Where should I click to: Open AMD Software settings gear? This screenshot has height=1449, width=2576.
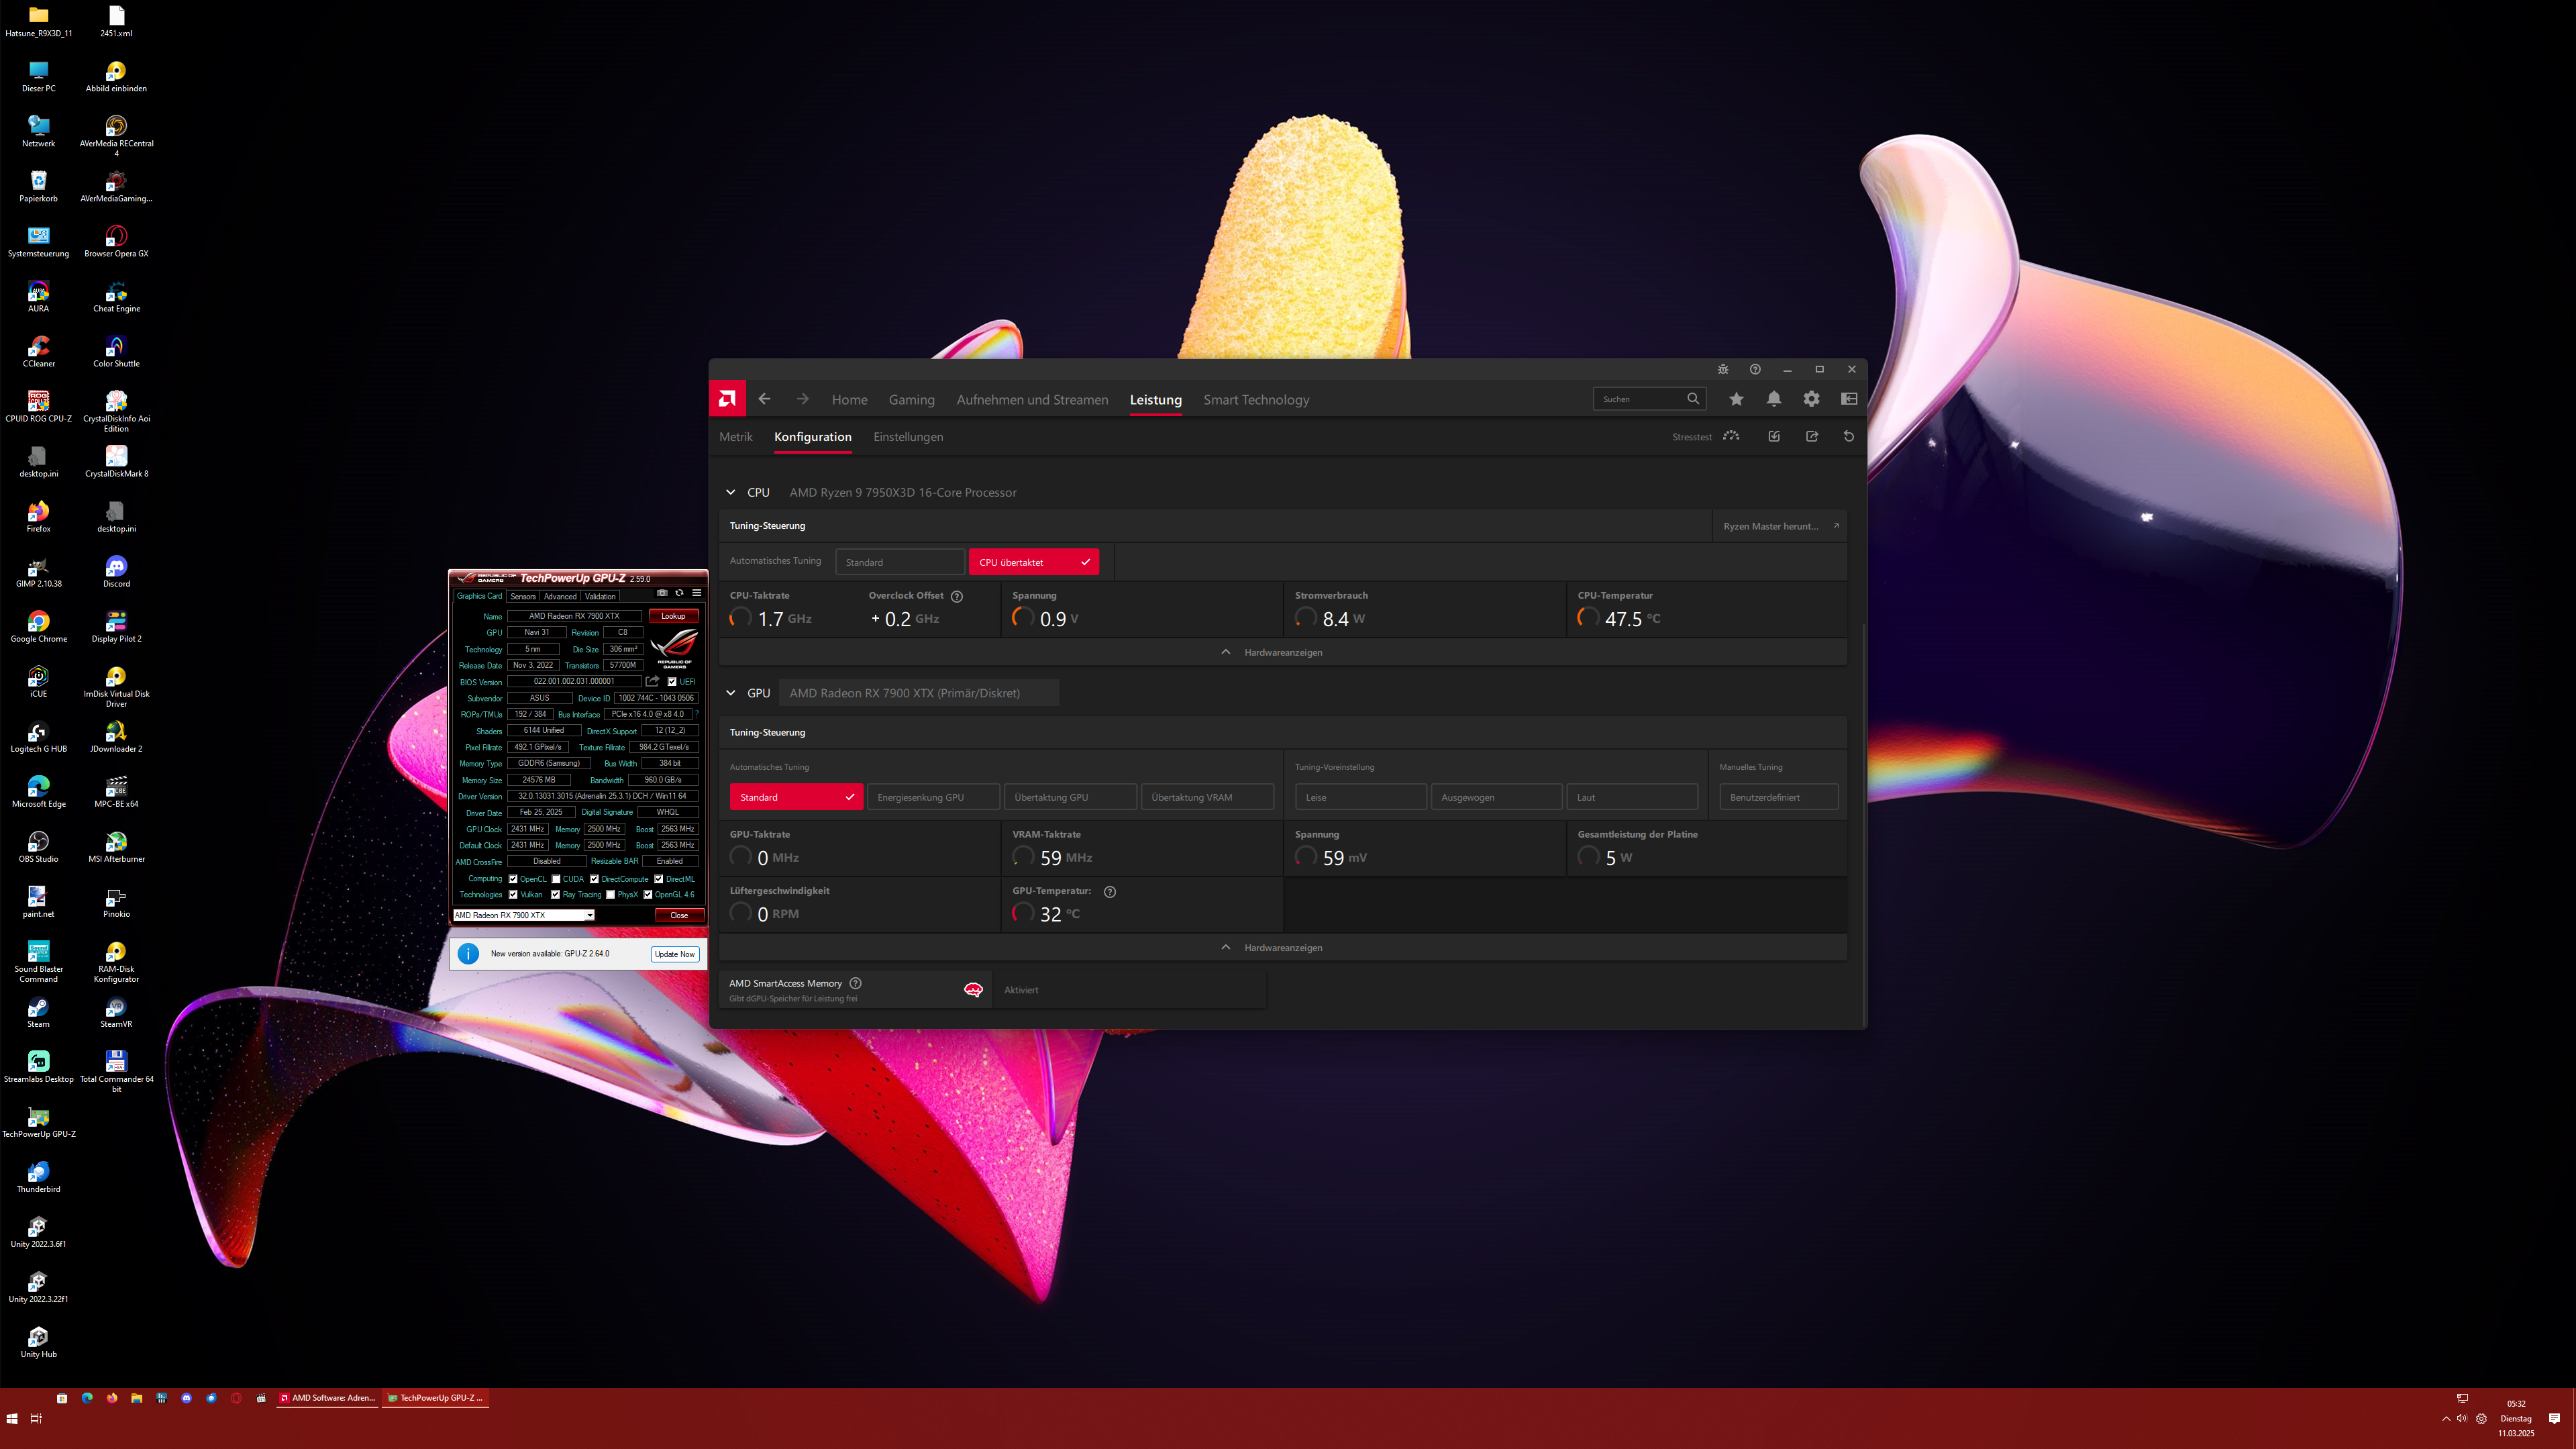tap(1811, 398)
